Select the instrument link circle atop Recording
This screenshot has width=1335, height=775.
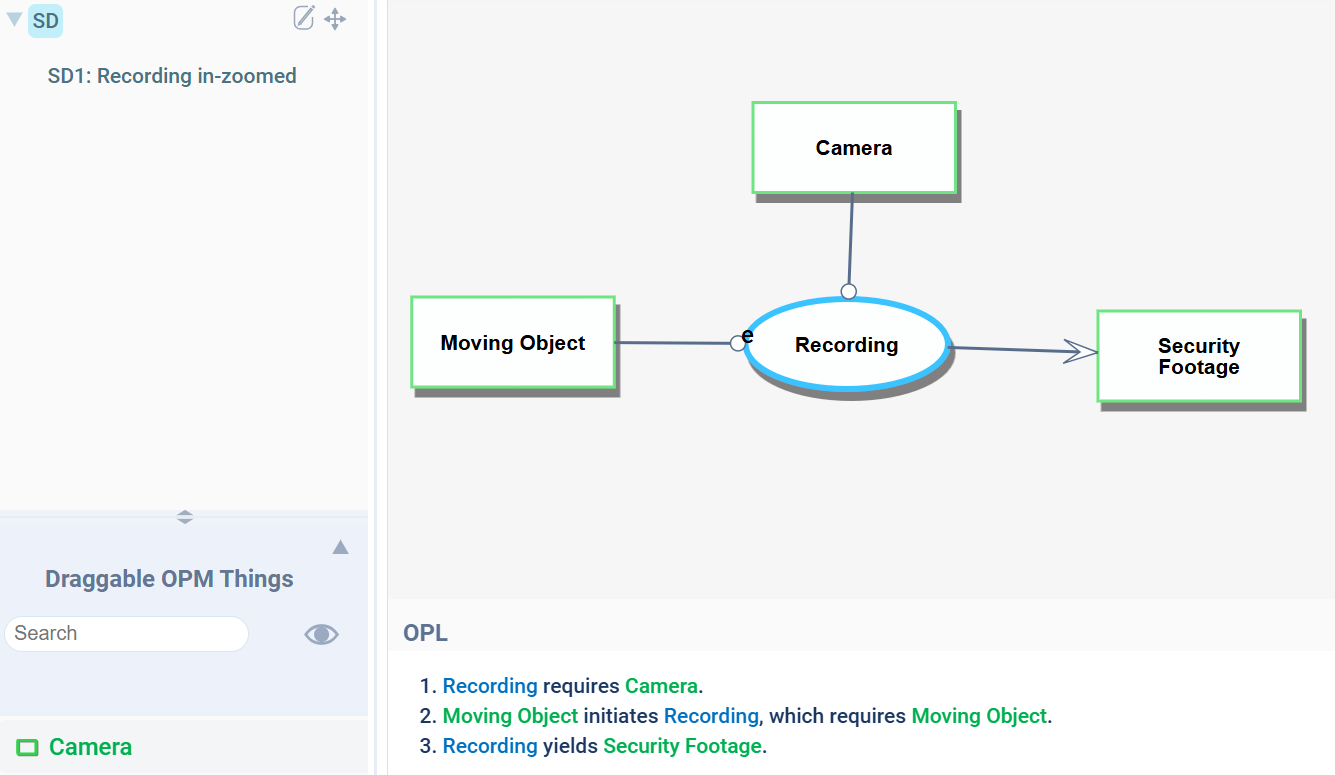[x=848, y=292]
